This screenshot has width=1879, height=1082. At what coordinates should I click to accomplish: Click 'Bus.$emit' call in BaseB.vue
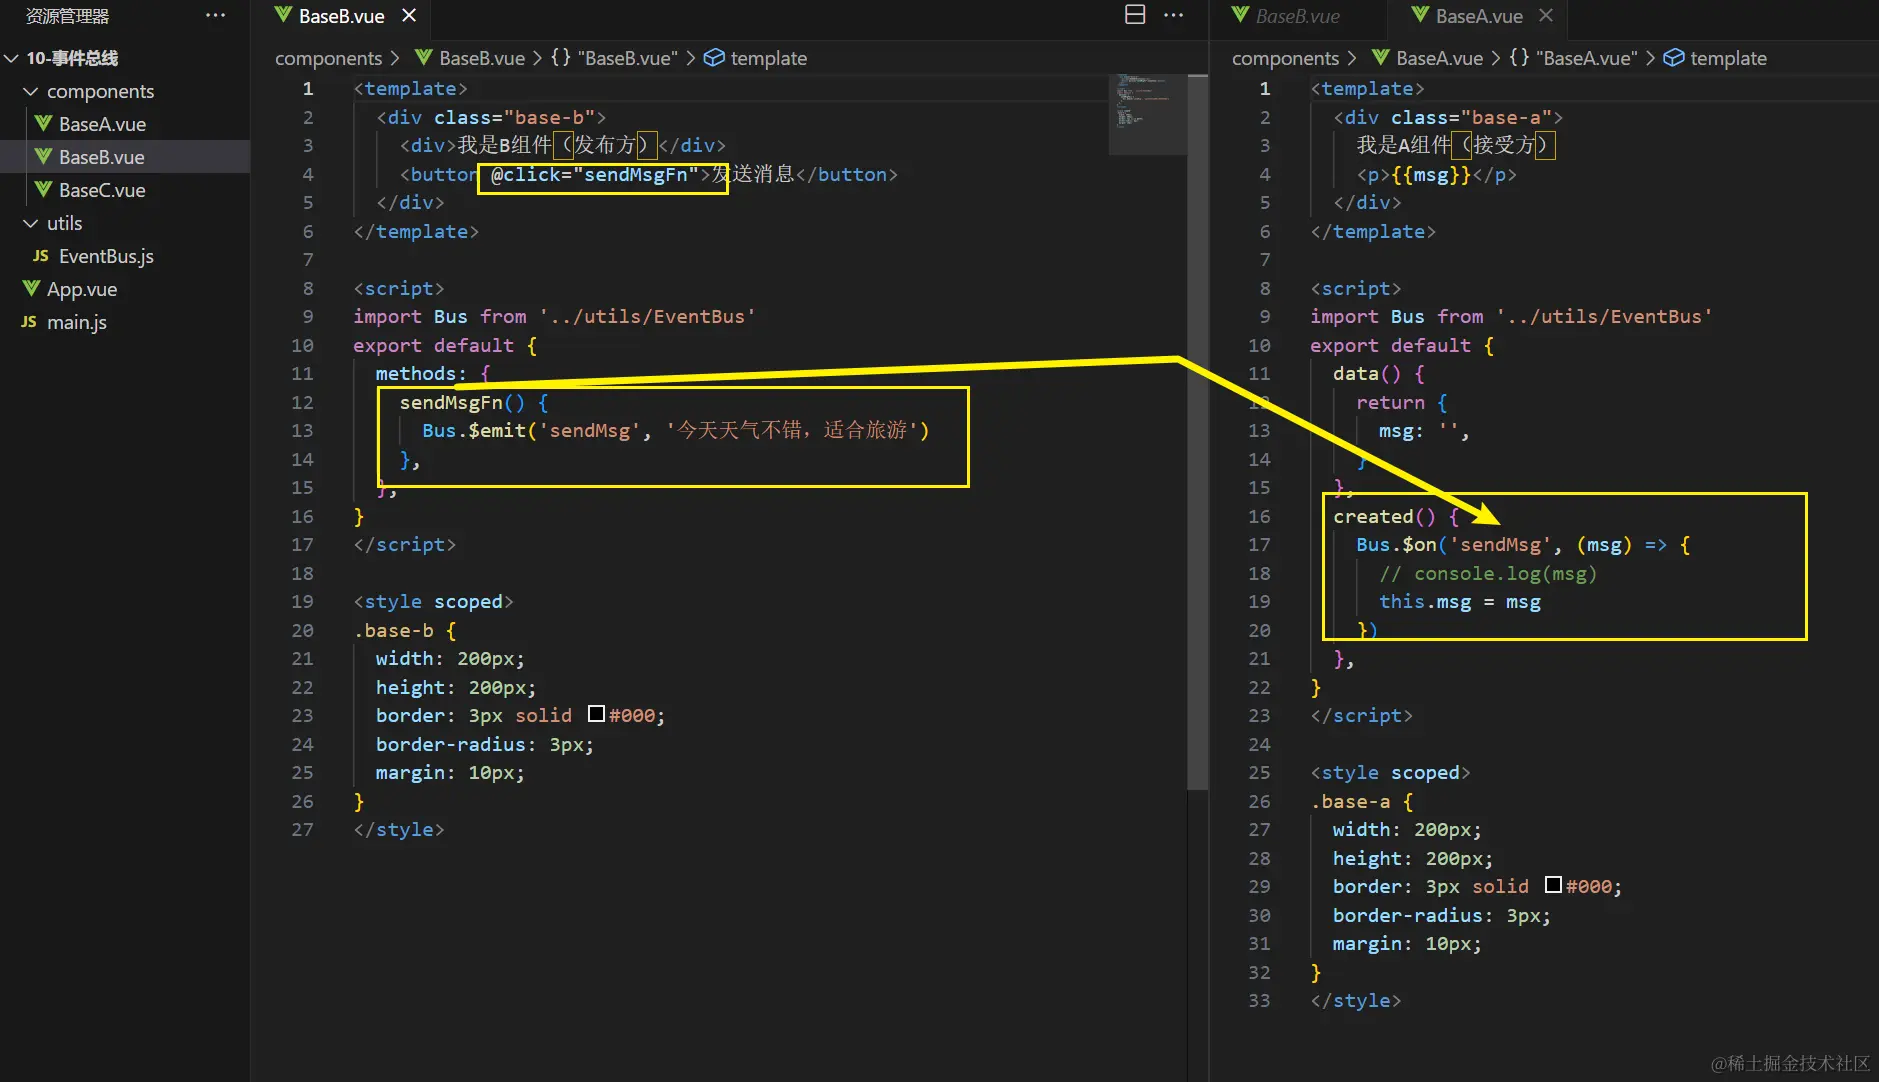click(473, 430)
